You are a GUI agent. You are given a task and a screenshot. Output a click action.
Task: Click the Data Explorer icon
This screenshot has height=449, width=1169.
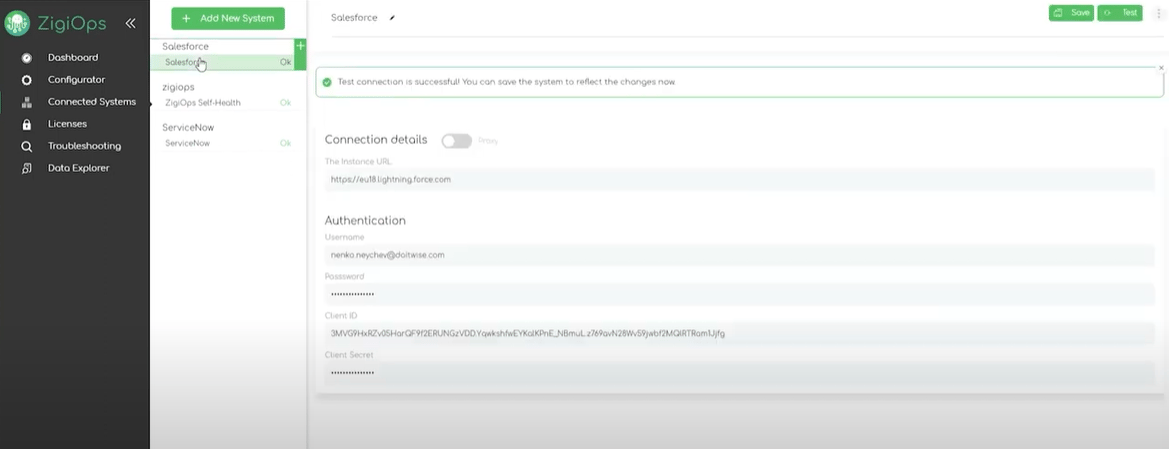pyautogui.click(x=27, y=169)
